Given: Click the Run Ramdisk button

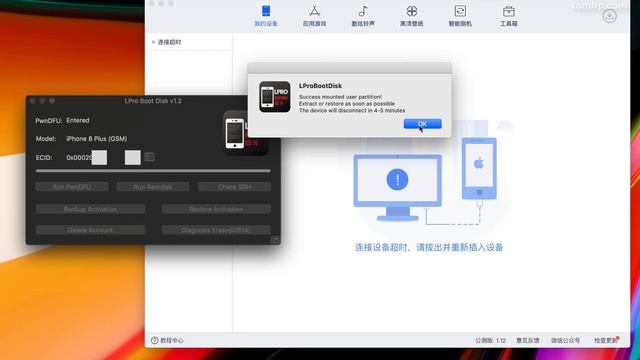Looking at the screenshot, I should pyautogui.click(x=153, y=187).
